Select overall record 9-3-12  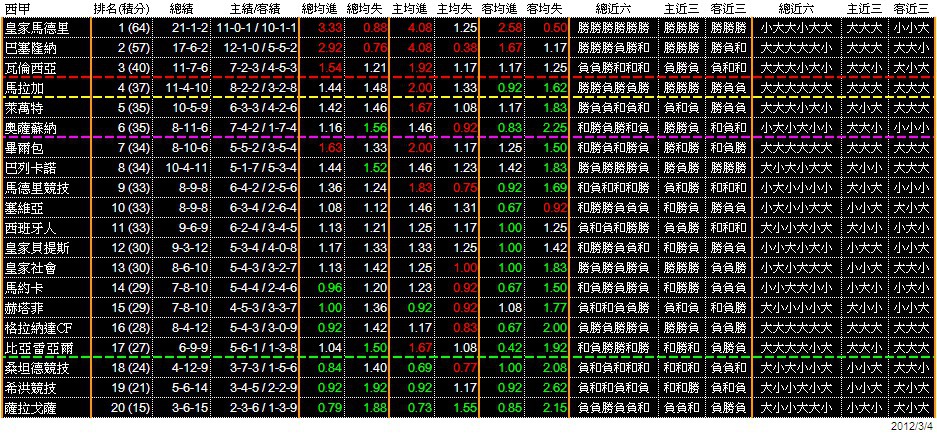point(190,248)
